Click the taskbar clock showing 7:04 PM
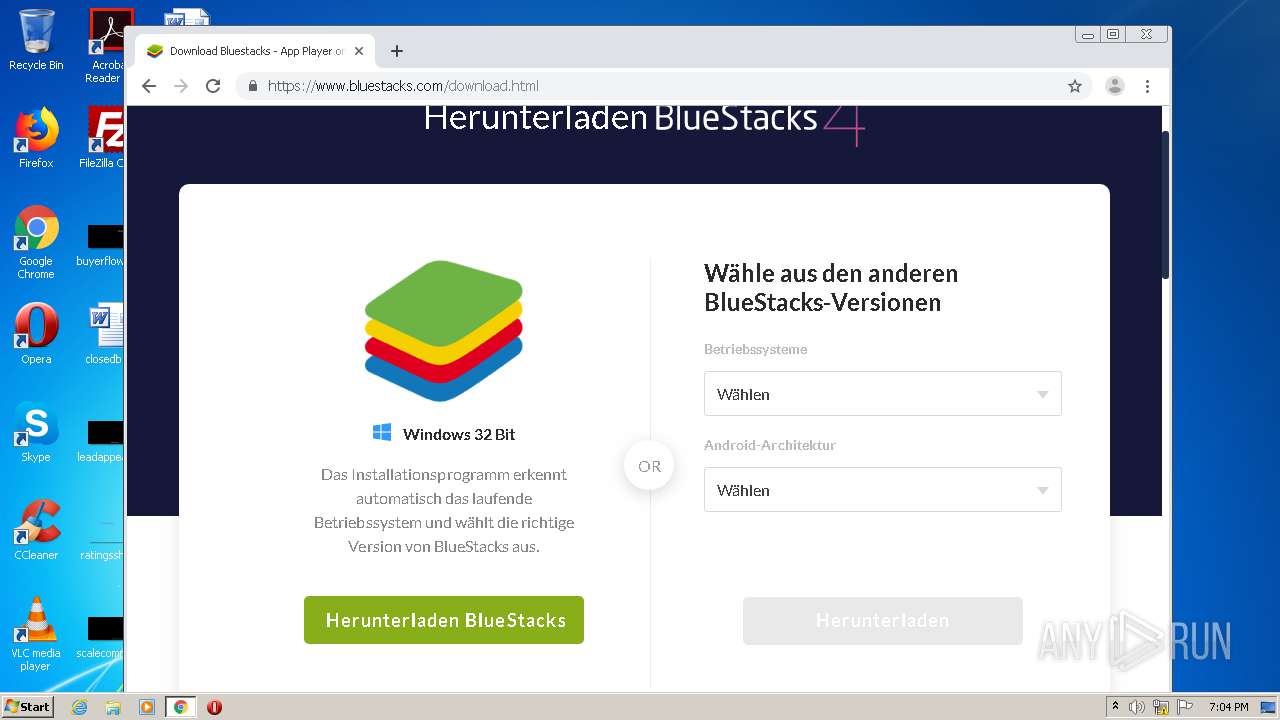 pyautogui.click(x=1228, y=707)
